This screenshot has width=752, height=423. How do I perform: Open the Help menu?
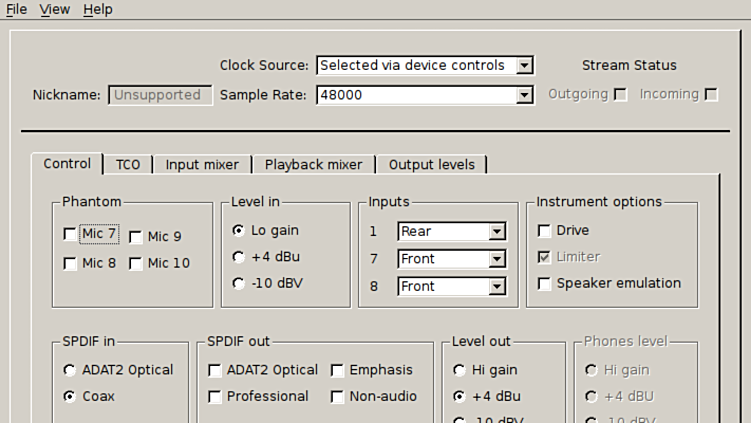(x=97, y=9)
